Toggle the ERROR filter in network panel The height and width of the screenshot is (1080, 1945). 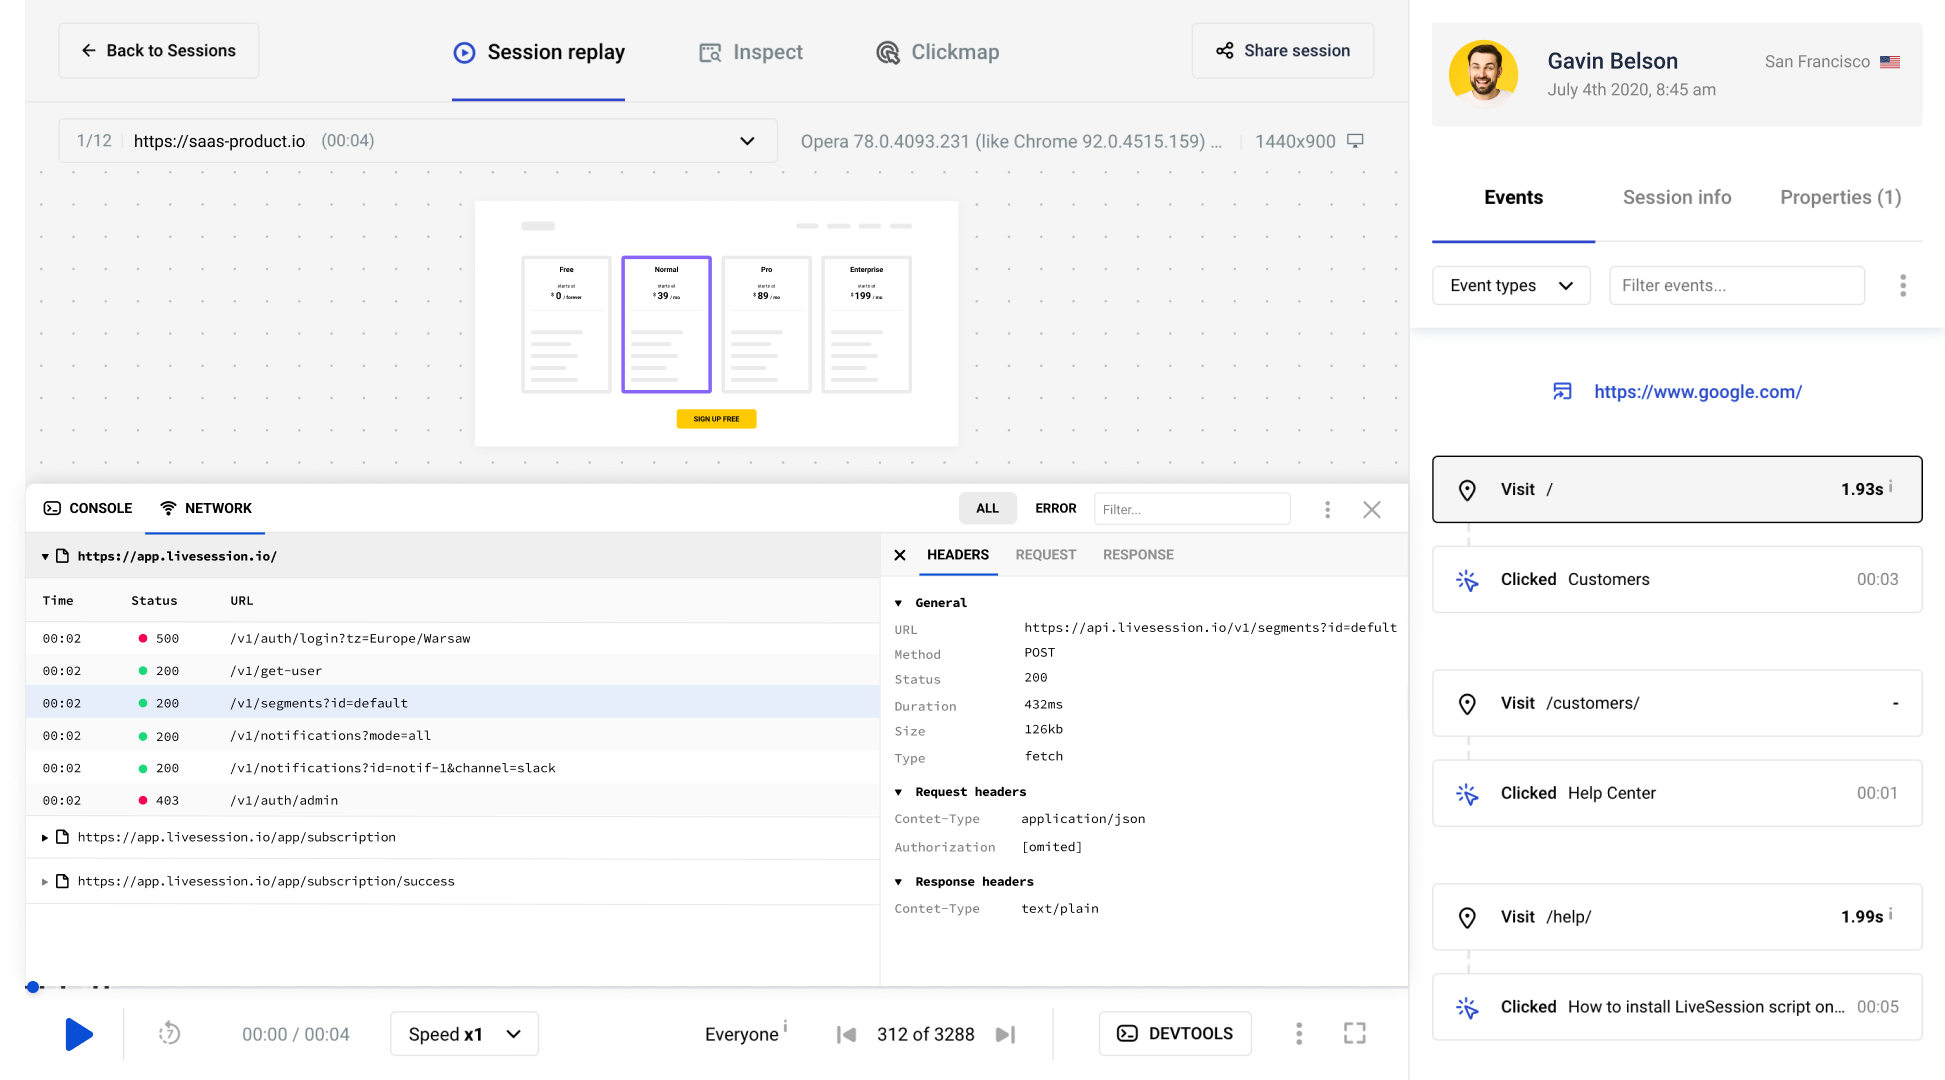coord(1055,508)
